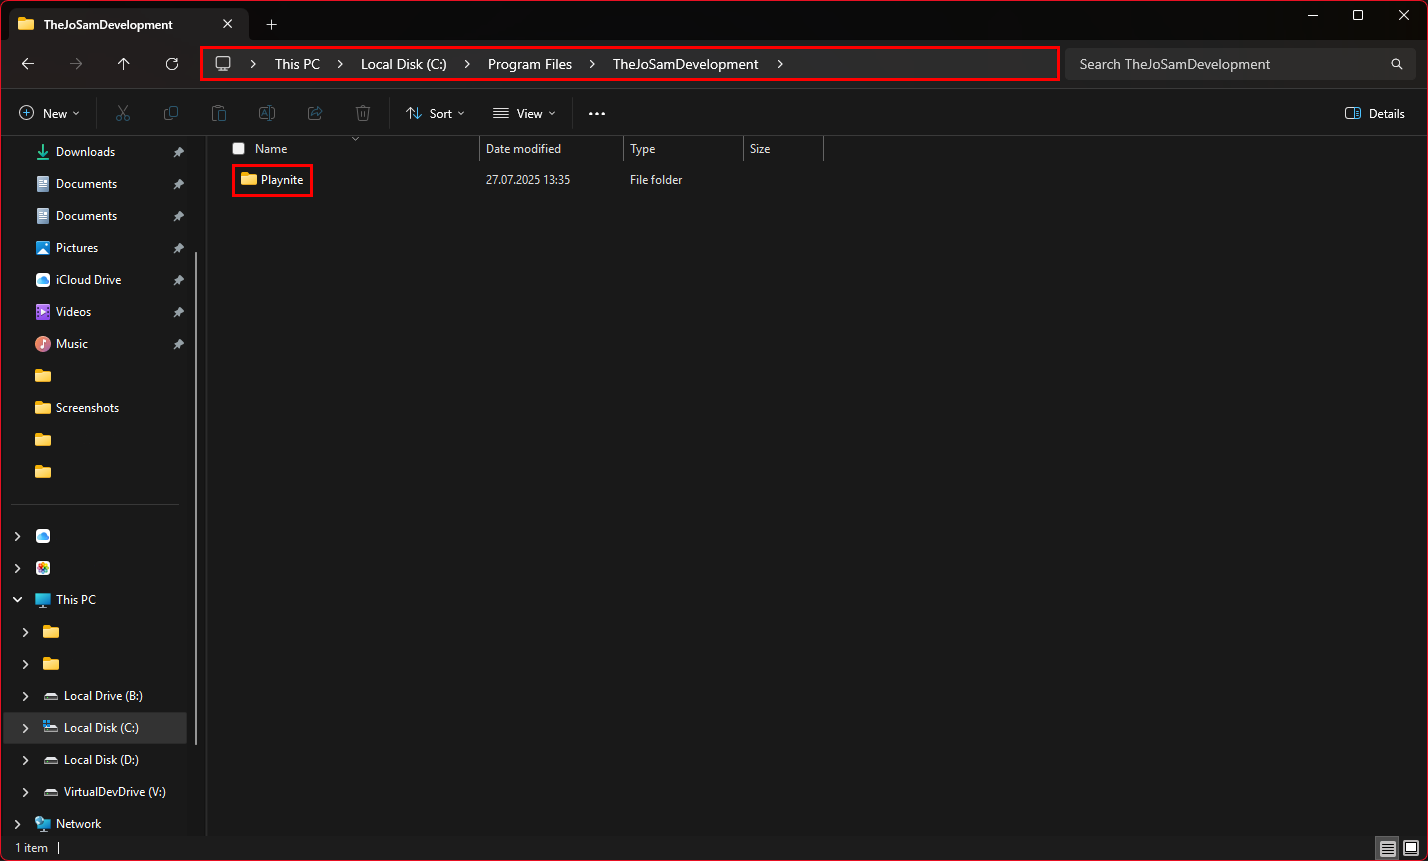Image resolution: width=1428 pixels, height=861 pixels.
Task: Open the Downloads folder in the sidebar
Action: [x=86, y=151]
